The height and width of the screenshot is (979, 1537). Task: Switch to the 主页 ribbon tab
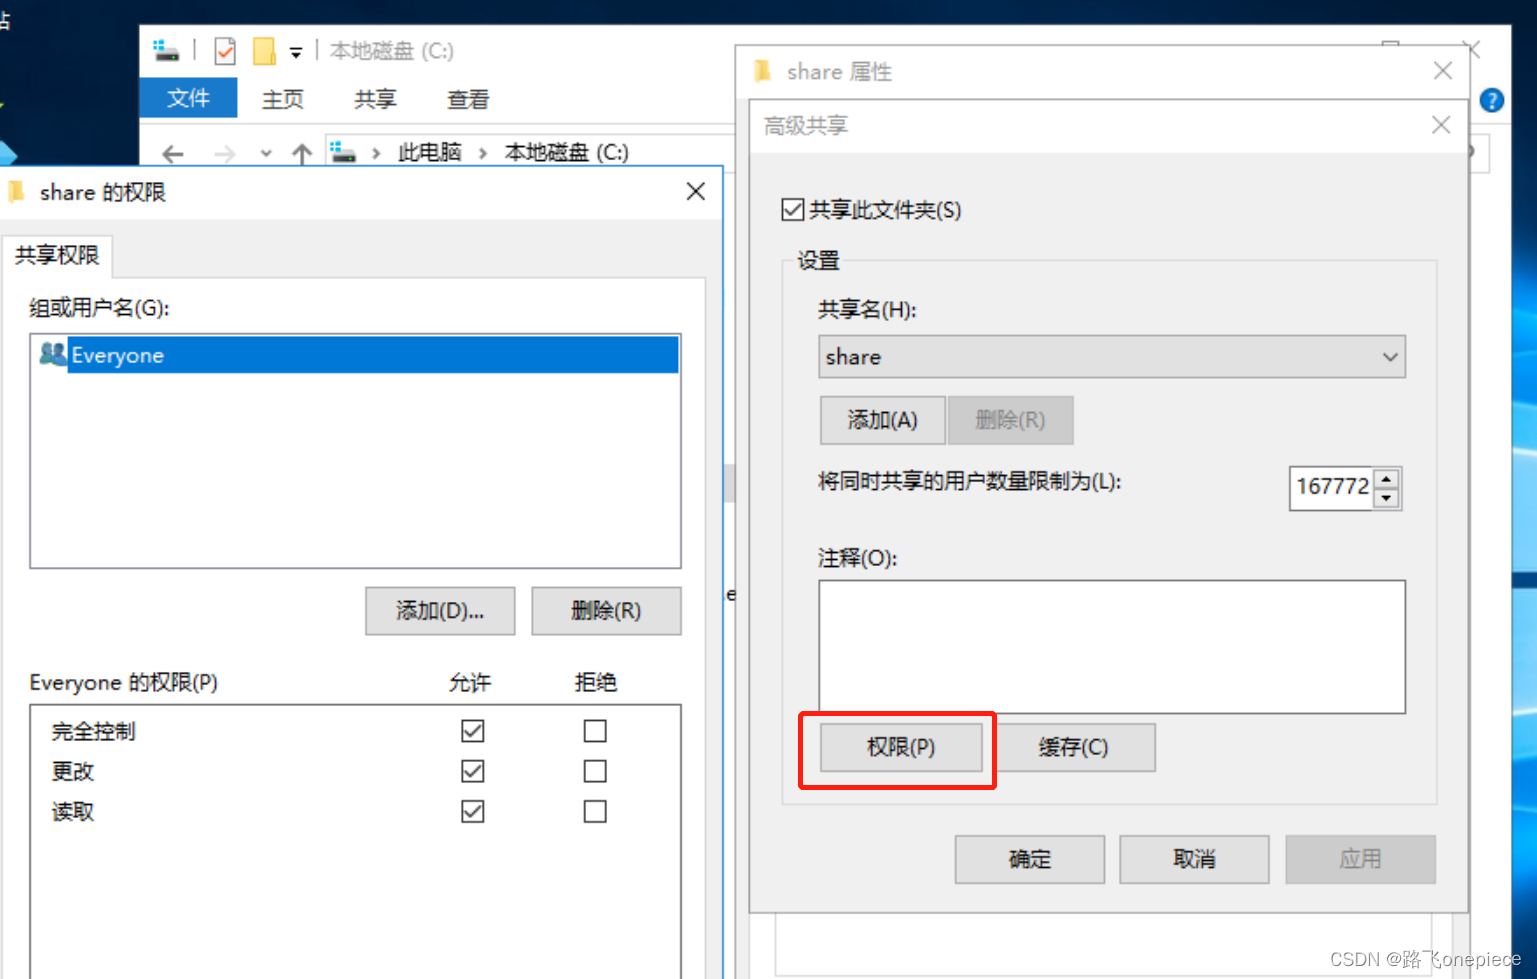click(x=282, y=99)
